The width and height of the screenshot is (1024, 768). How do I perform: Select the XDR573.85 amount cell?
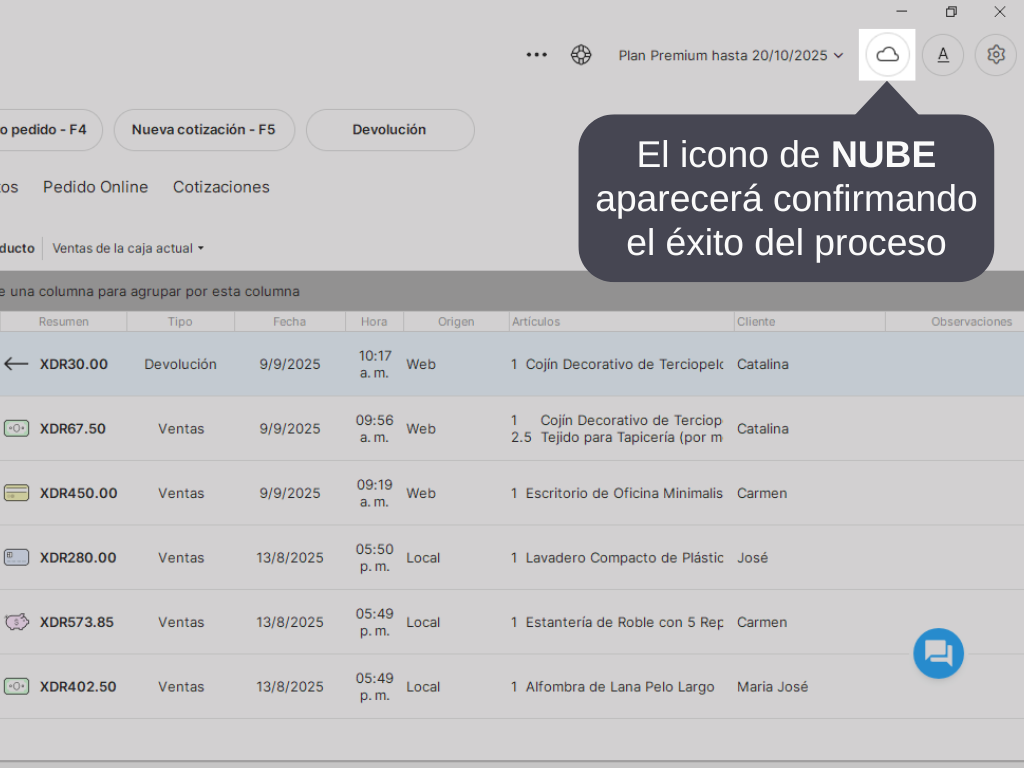(x=76, y=622)
